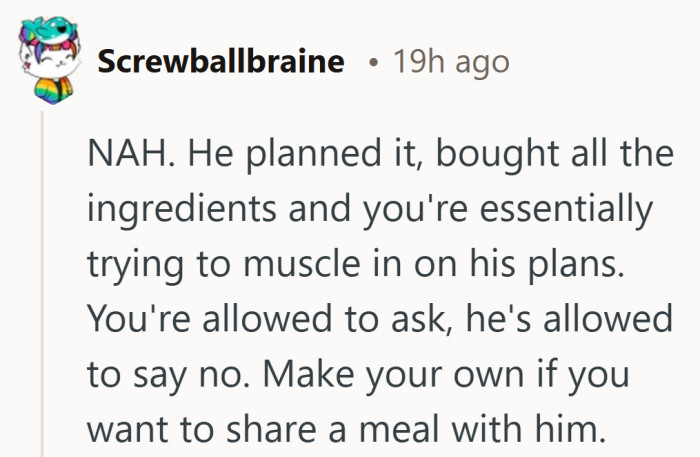Click "You're" at the start of line four
The height and width of the screenshot is (457, 700).
[x=133, y=321]
